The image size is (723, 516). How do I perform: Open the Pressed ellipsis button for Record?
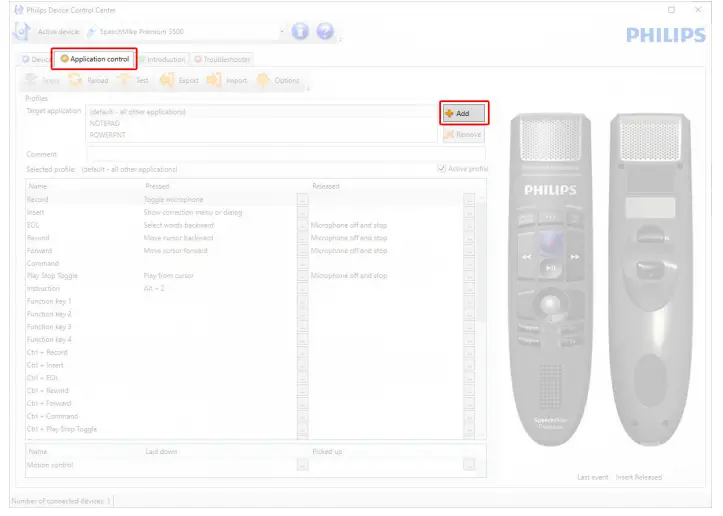tap(302, 200)
